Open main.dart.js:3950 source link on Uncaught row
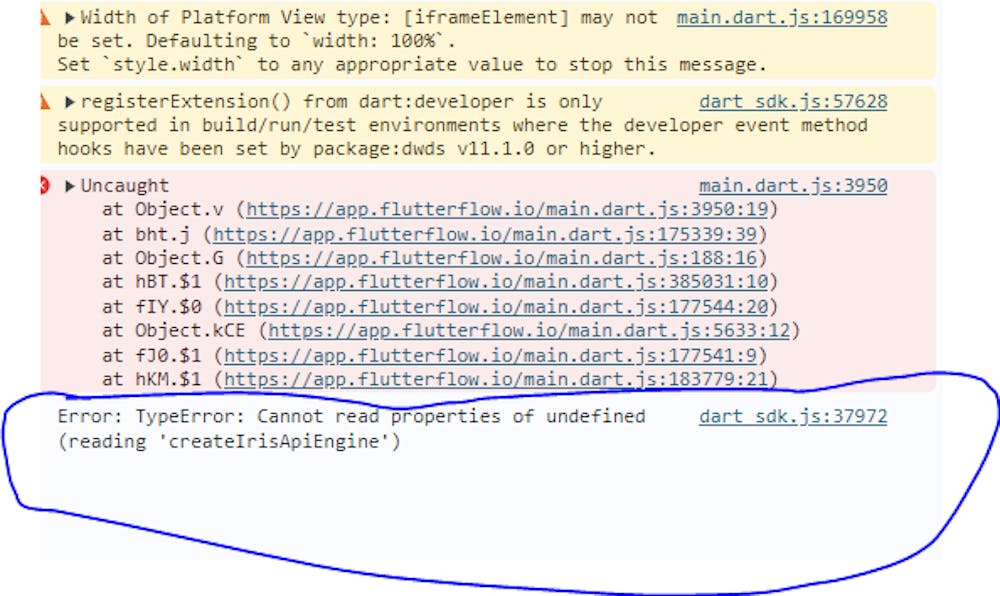Image resolution: width=1000 pixels, height=596 pixels. (x=793, y=185)
